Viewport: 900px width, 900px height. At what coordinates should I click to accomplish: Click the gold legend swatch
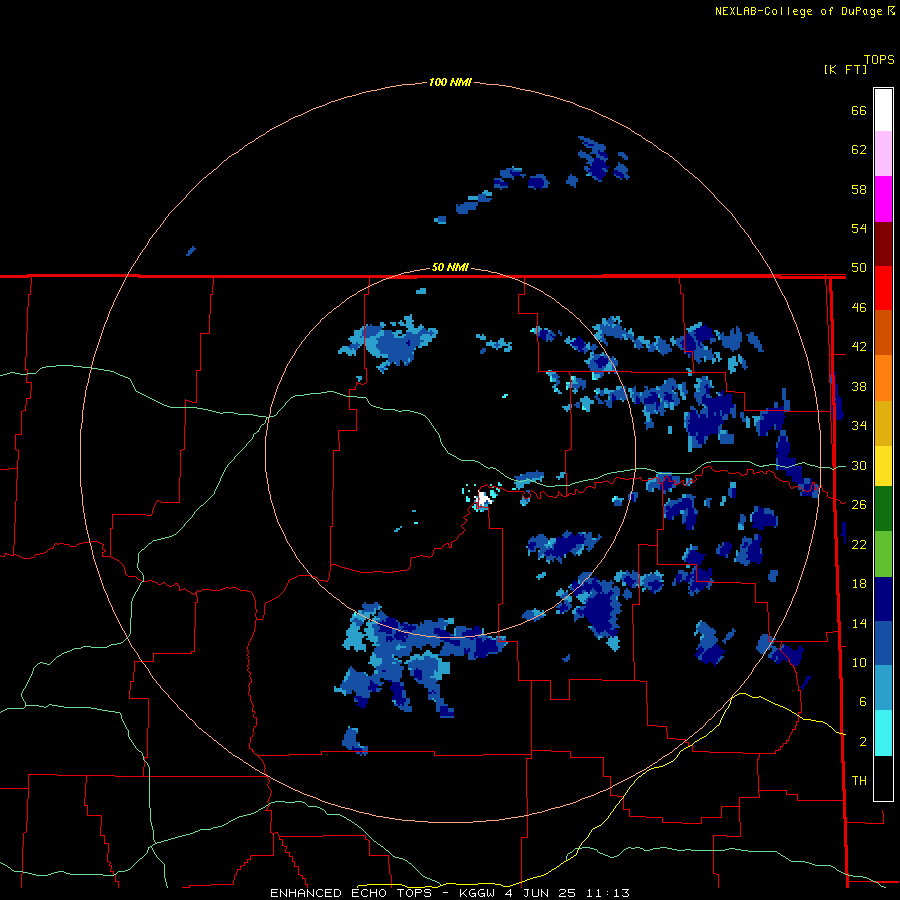click(883, 422)
